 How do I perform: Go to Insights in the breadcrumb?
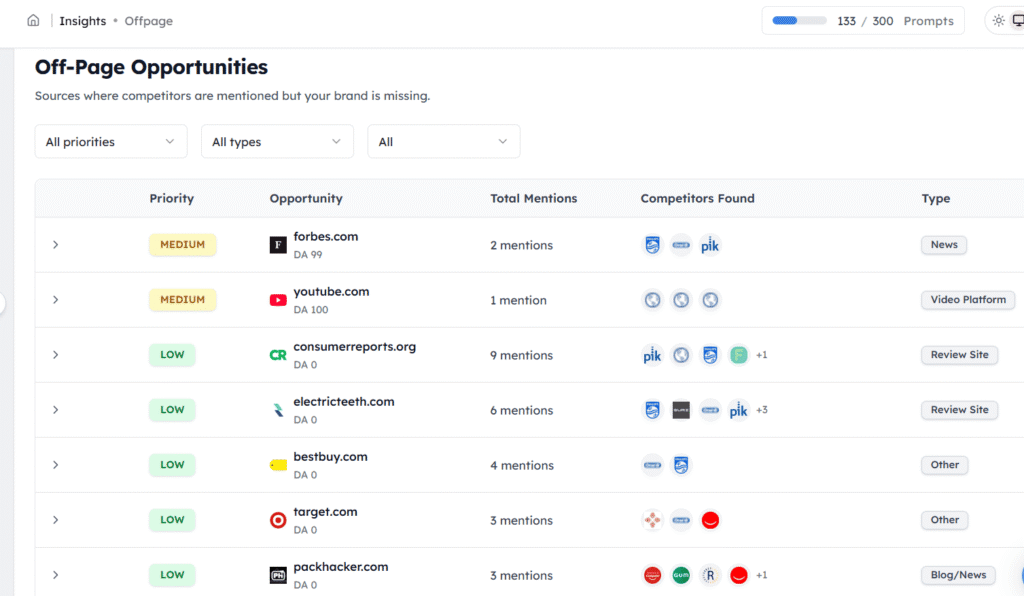click(83, 20)
